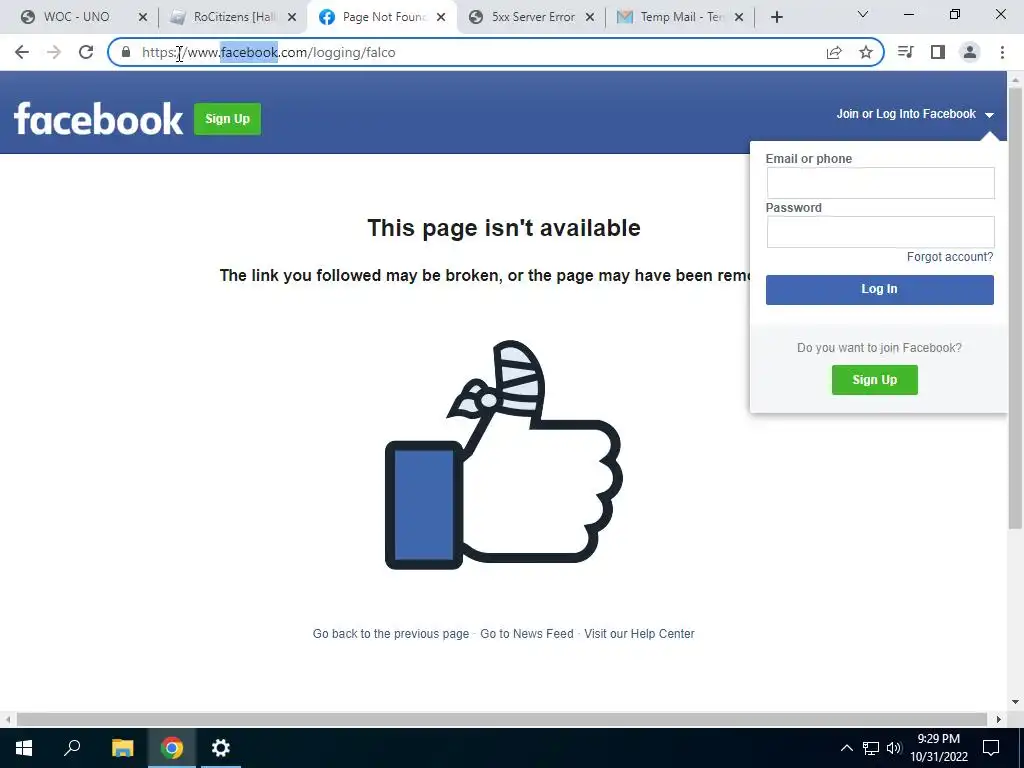Bookmark this page with the star icon
This screenshot has height=768, width=1024.
tap(866, 52)
